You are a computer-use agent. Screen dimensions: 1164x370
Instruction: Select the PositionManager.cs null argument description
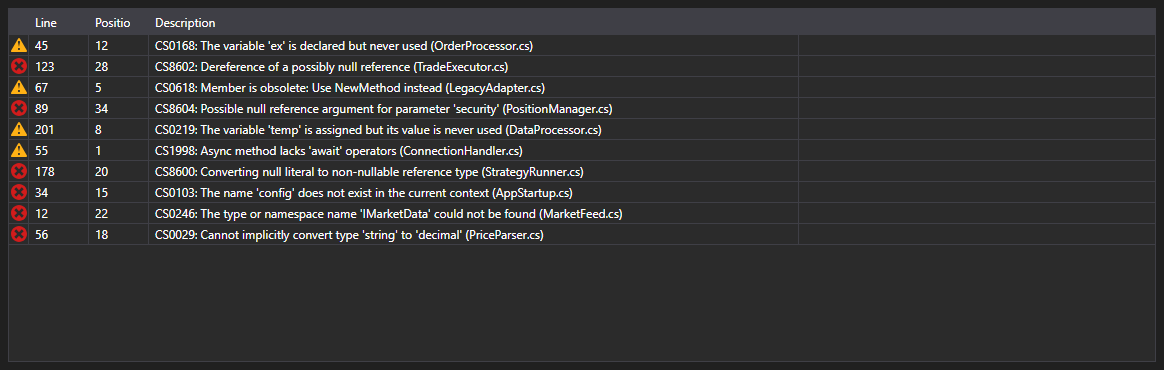384,108
